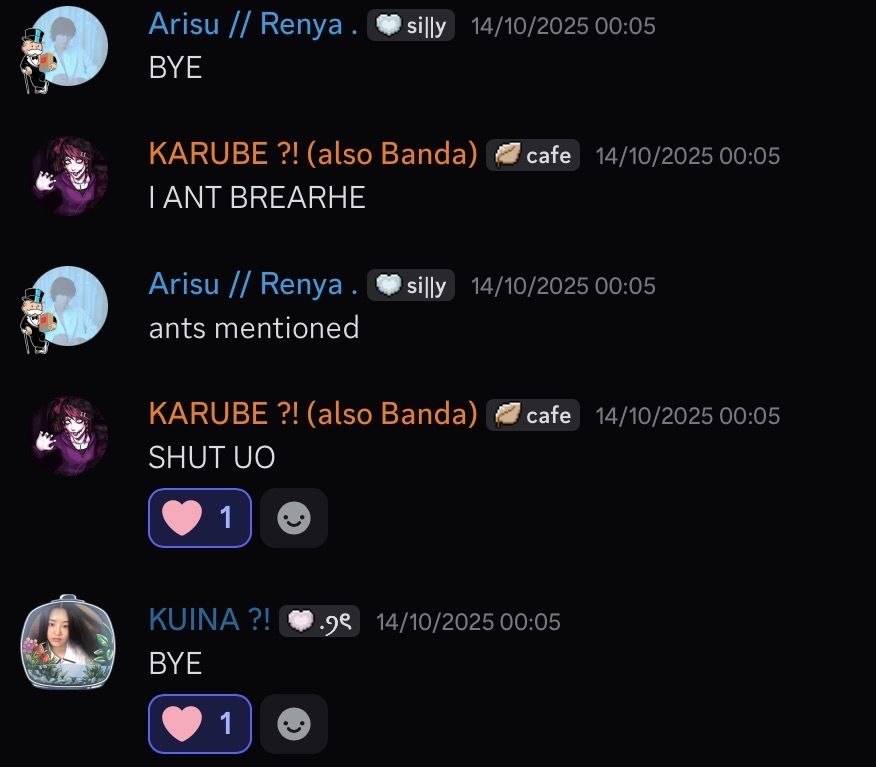Add reaction smiley under KUINA's BYE message

point(294,724)
